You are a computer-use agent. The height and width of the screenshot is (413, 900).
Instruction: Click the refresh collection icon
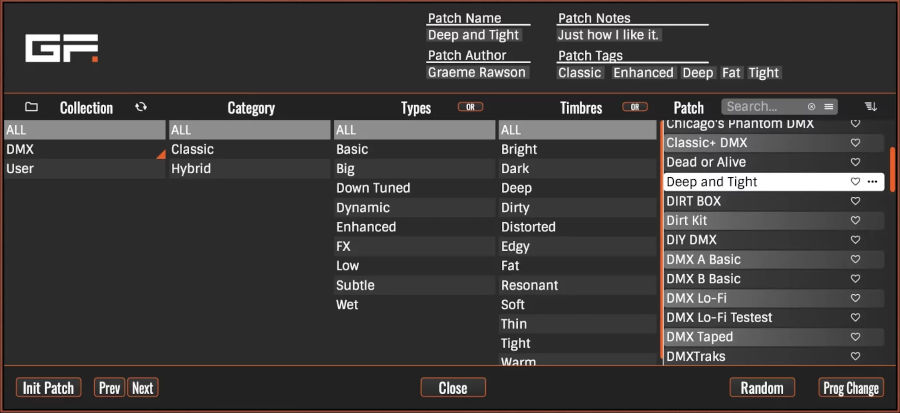(x=141, y=107)
